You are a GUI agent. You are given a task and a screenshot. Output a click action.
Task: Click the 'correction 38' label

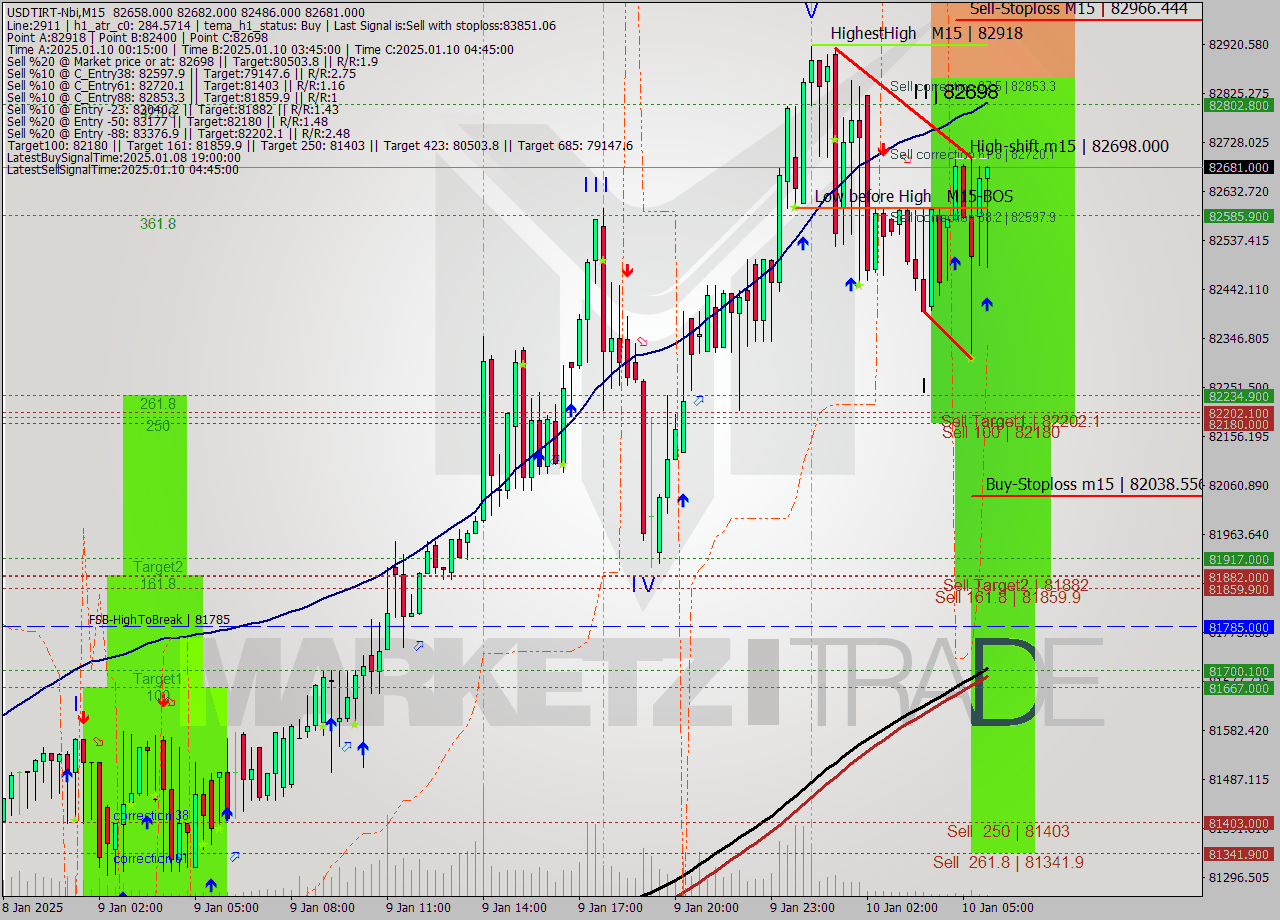tap(151, 816)
